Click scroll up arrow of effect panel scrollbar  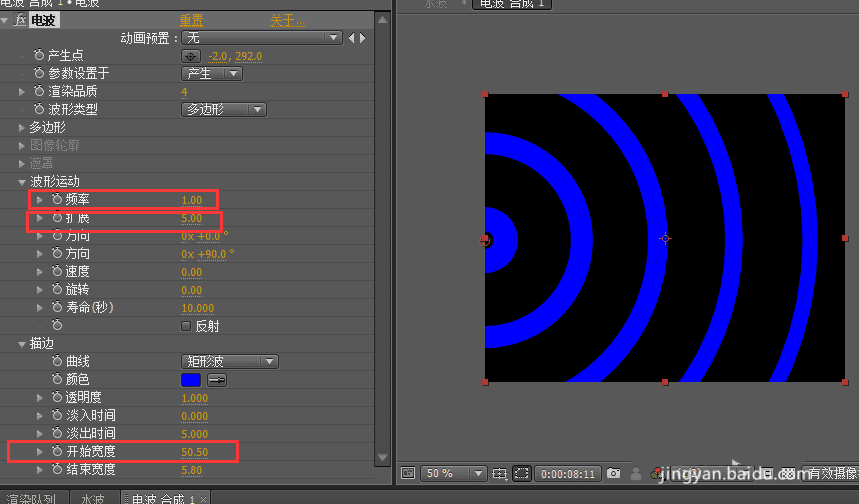(x=382, y=20)
